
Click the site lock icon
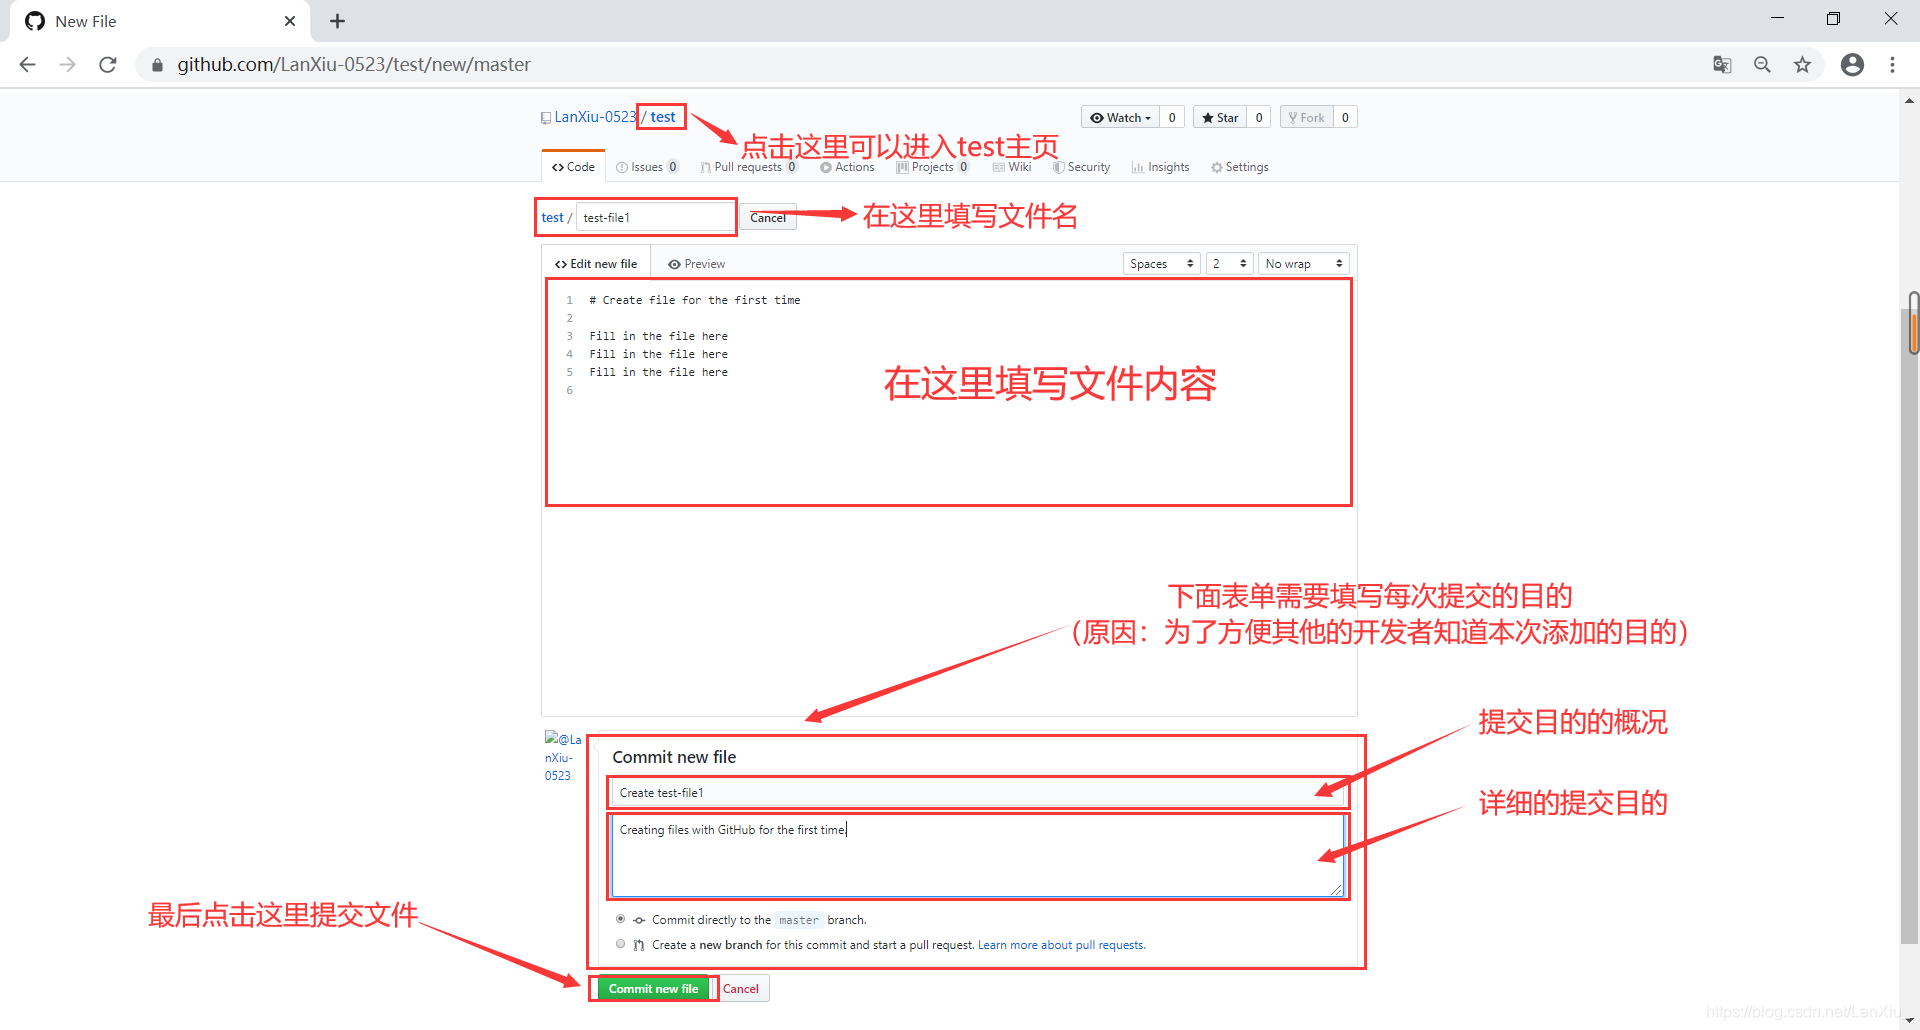tap(157, 65)
